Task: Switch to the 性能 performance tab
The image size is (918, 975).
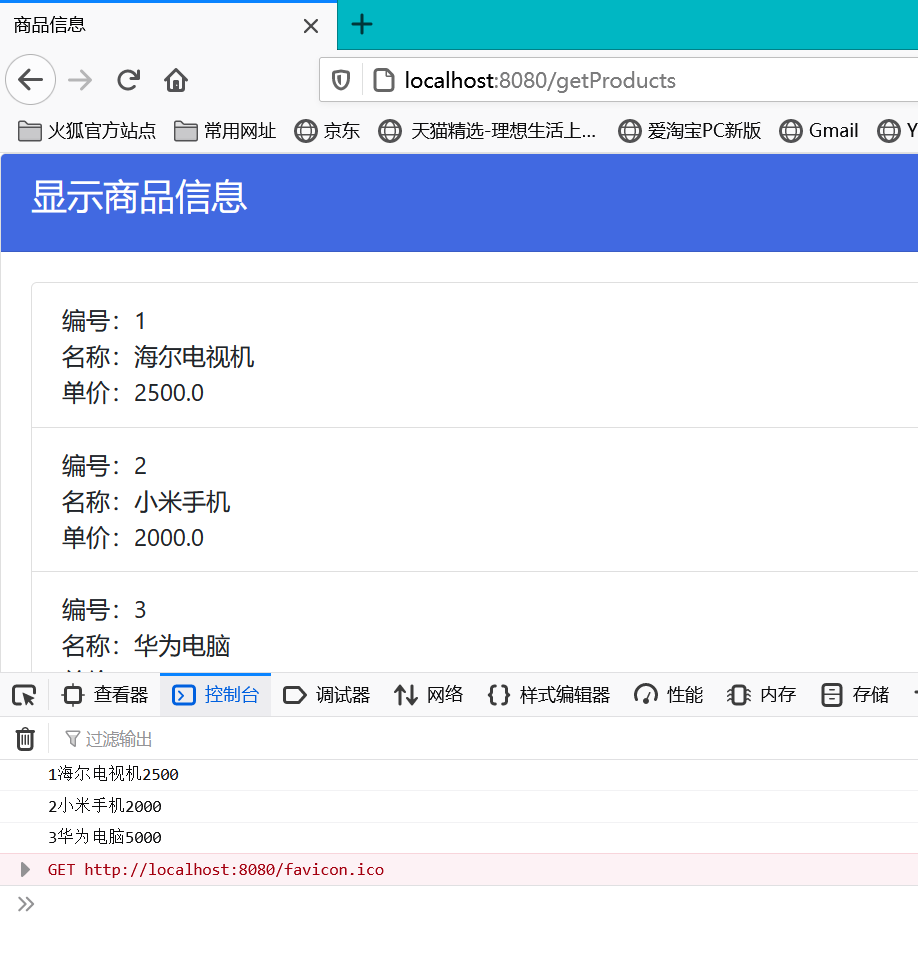Action: tap(669, 695)
